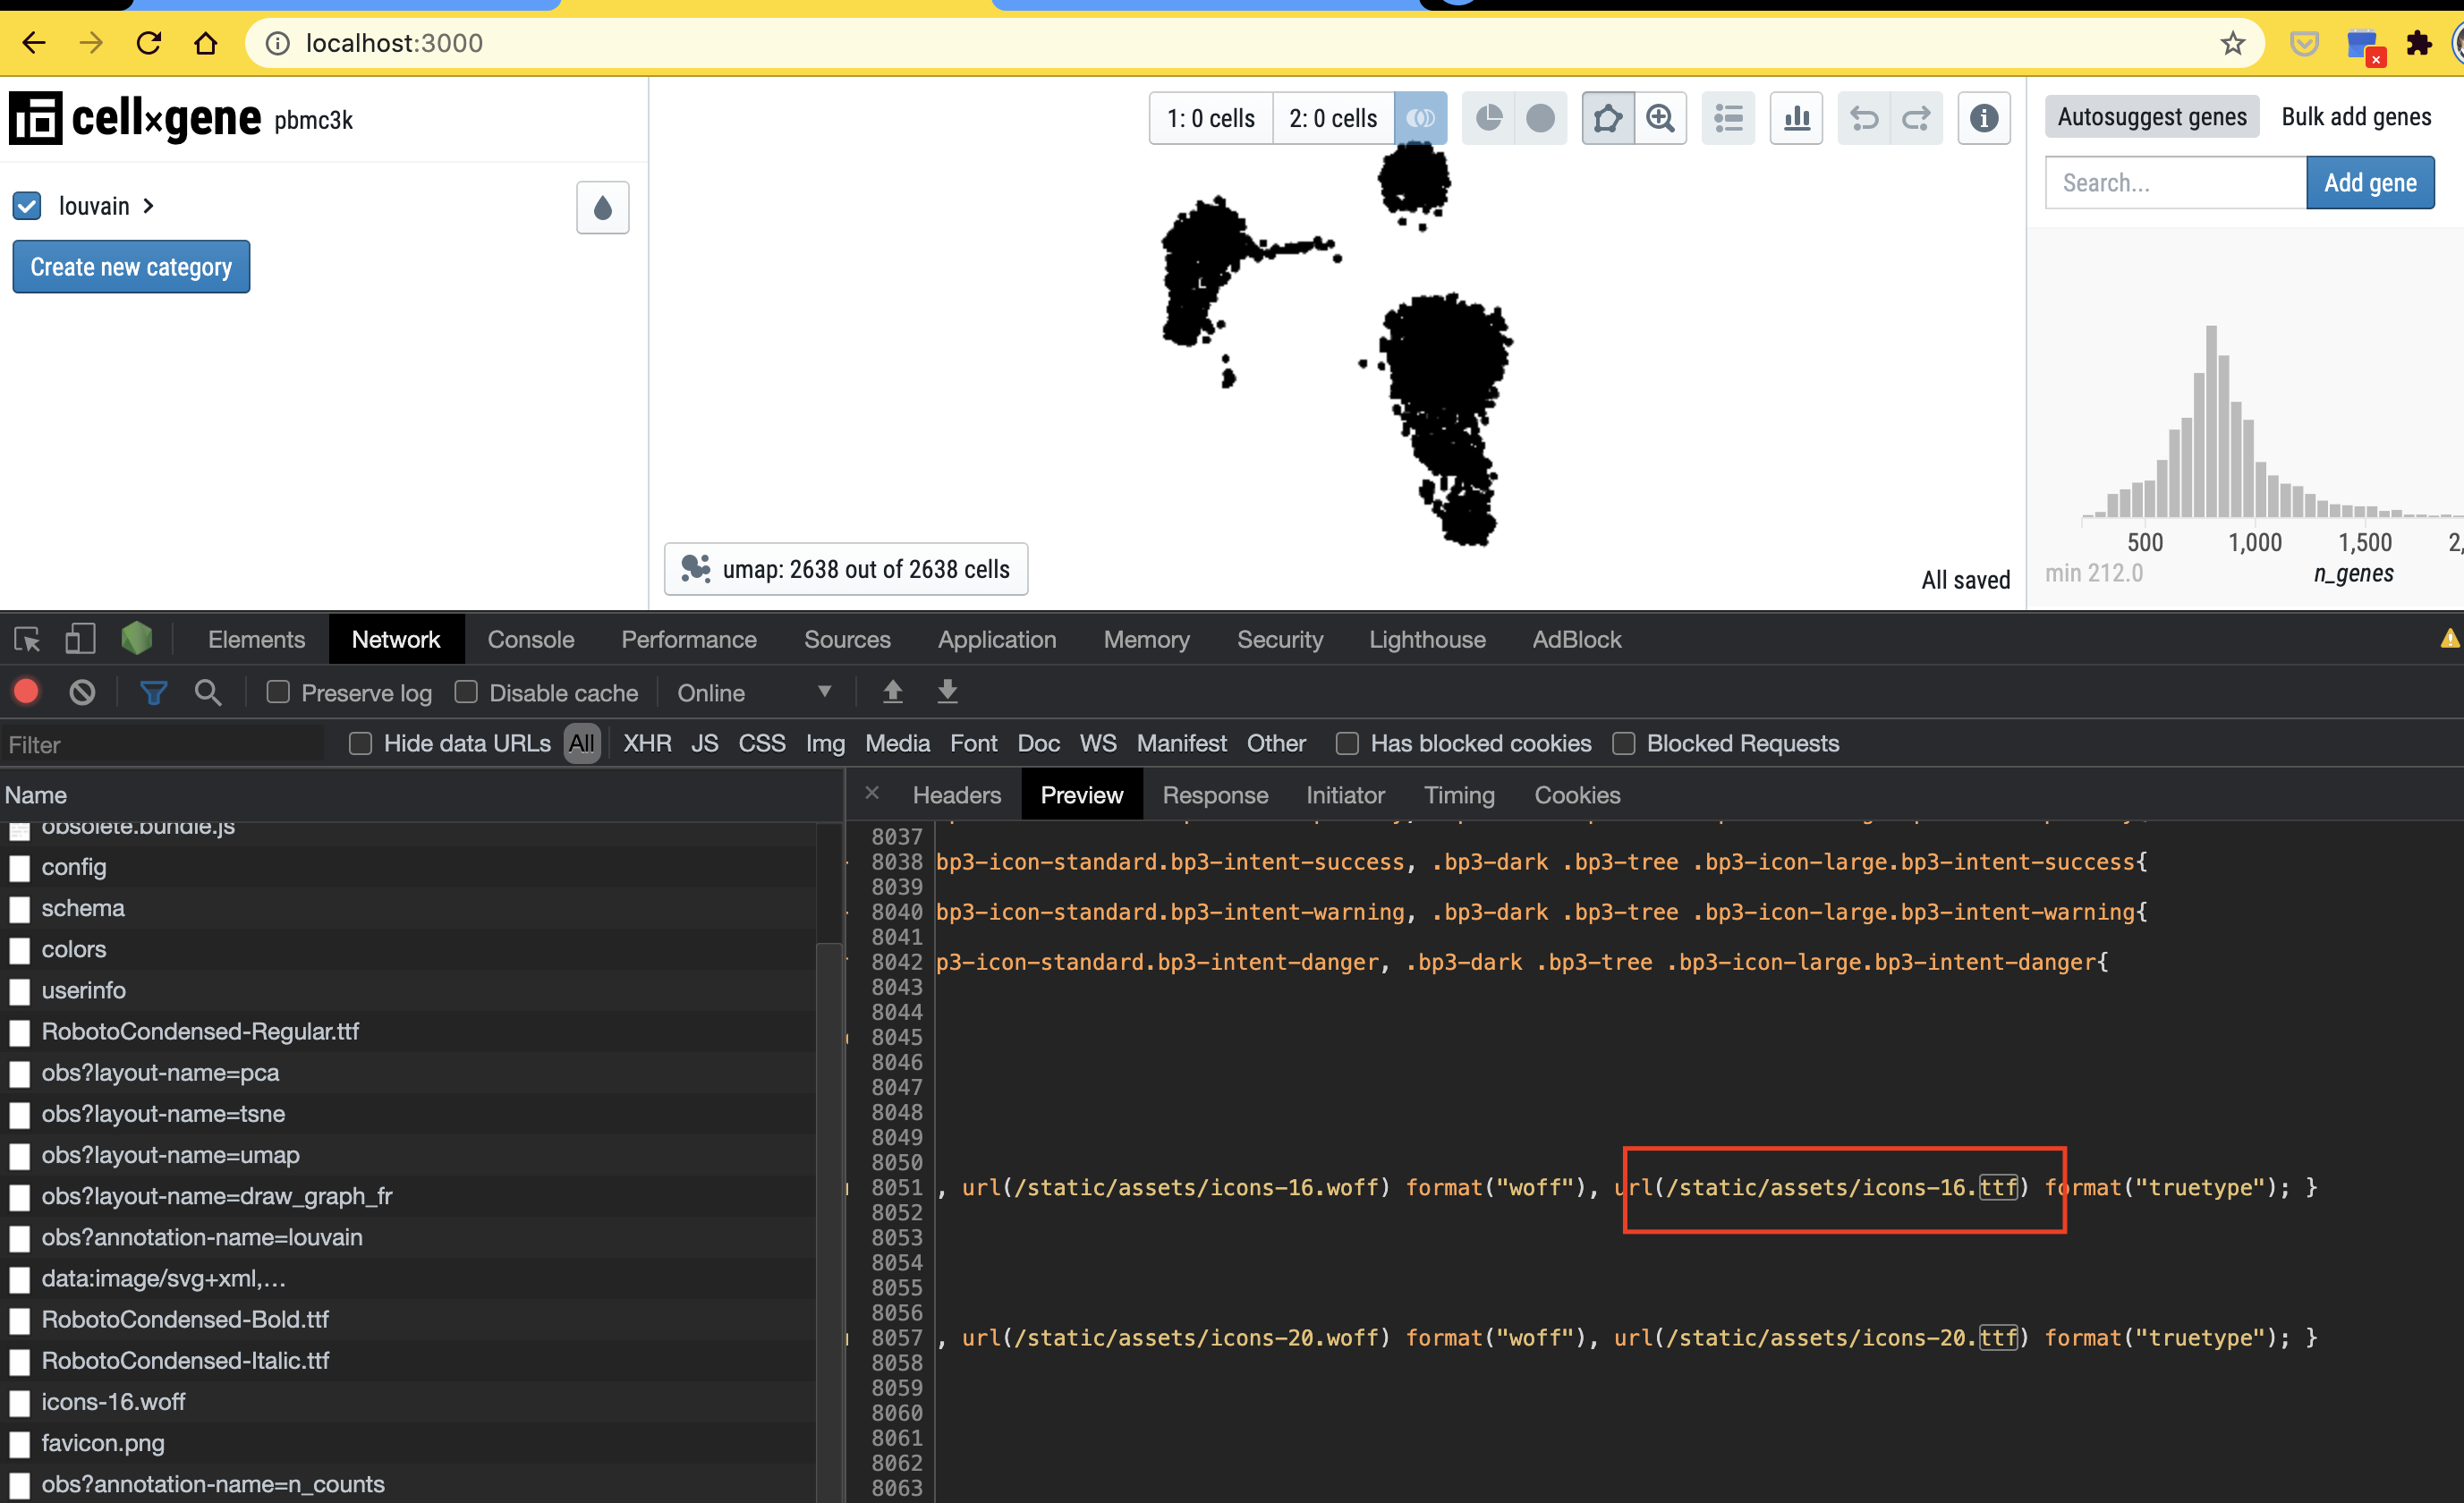
Task: Select the lasso selection tool icon
Action: [1607, 118]
